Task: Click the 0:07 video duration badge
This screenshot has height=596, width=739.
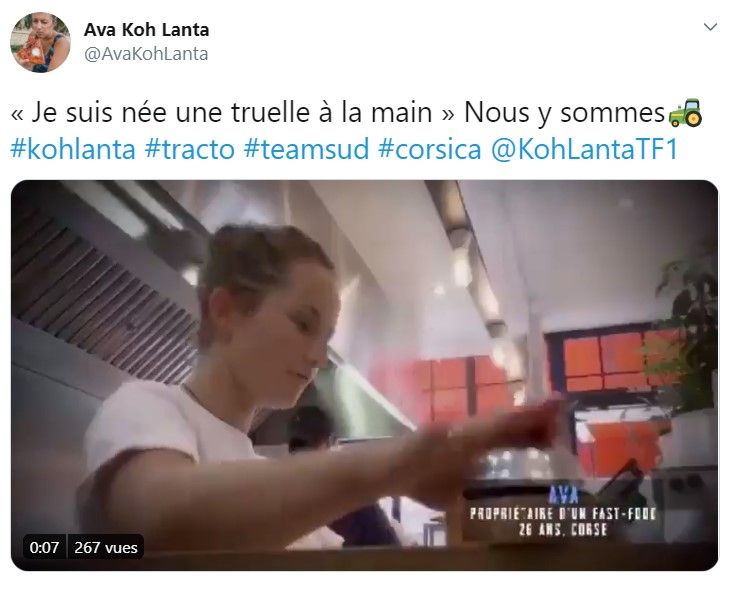Action: [44, 547]
